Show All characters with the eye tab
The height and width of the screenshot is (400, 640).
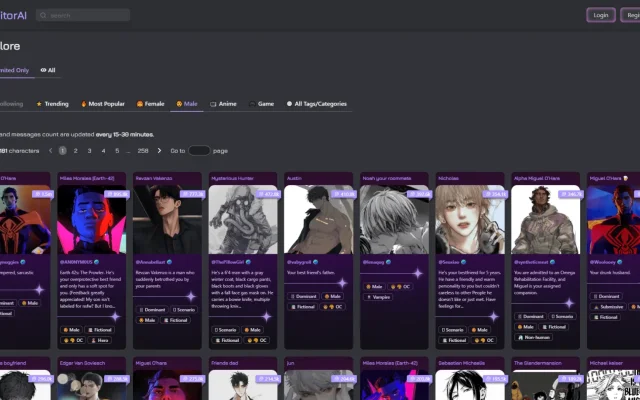(x=48, y=70)
